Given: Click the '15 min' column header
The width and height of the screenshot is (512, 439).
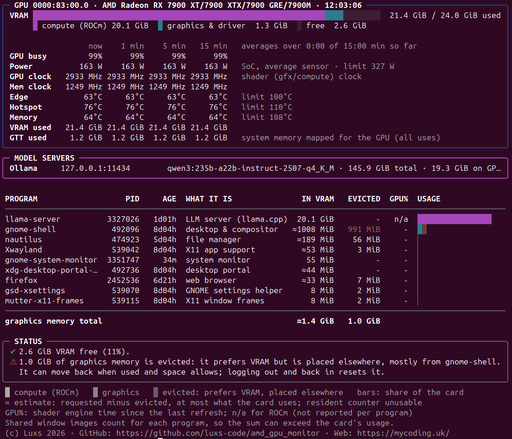Looking at the screenshot, I should click(213, 46).
